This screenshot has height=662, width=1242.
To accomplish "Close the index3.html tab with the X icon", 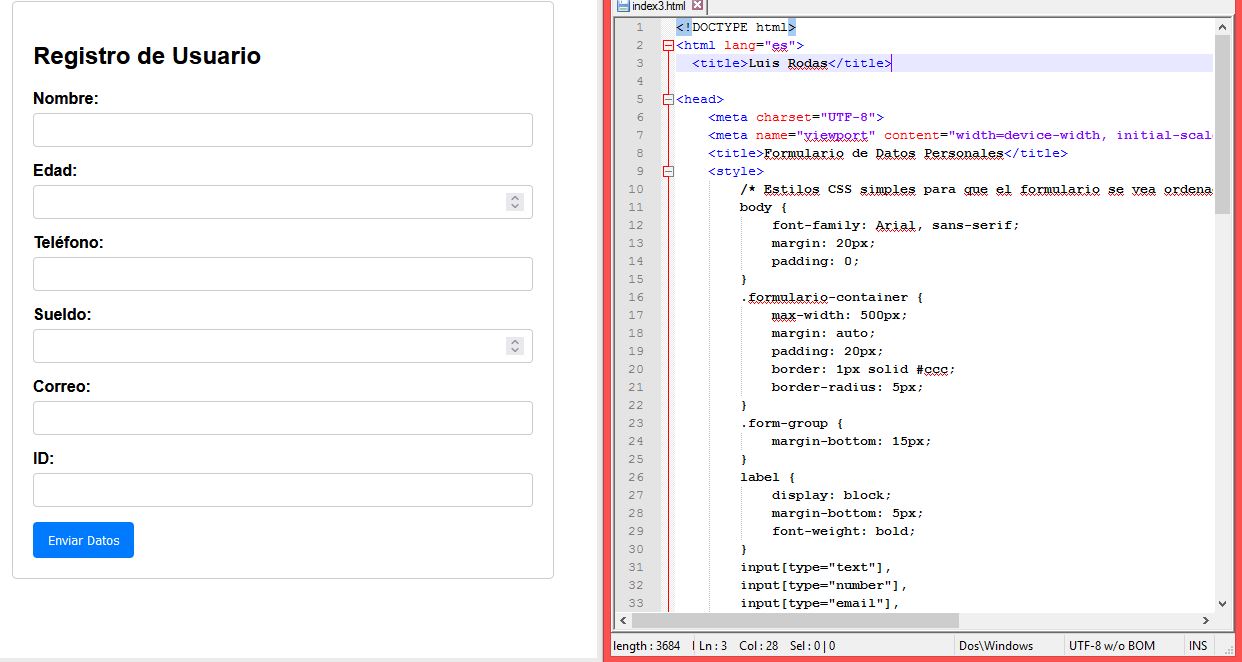I will pyautogui.click(x=698, y=6).
